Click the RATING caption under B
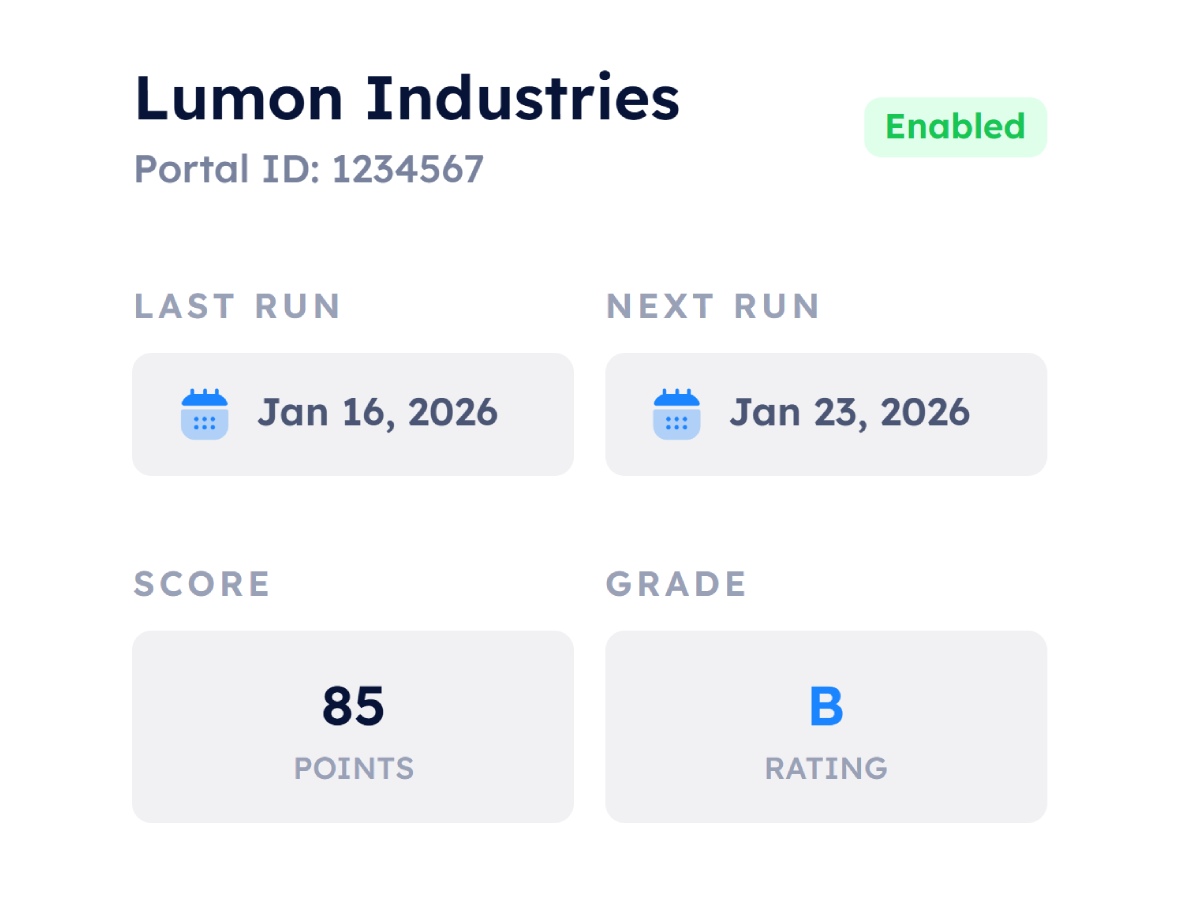The width and height of the screenshot is (1200, 900). [826, 768]
